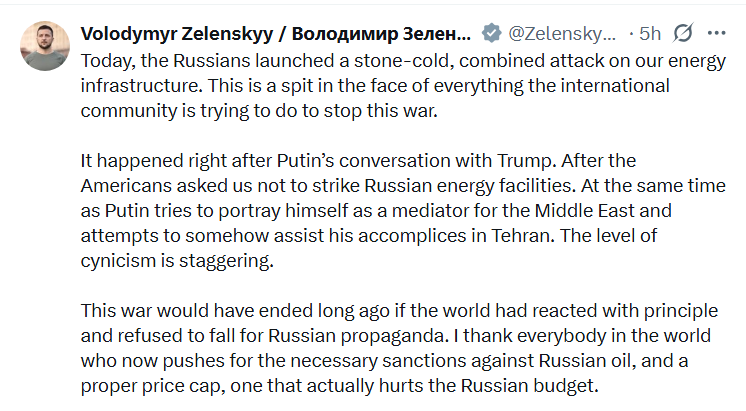The height and width of the screenshot is (411, 746).
Task: Click the line mentioning the Middle East
Action: pos(376,211)
